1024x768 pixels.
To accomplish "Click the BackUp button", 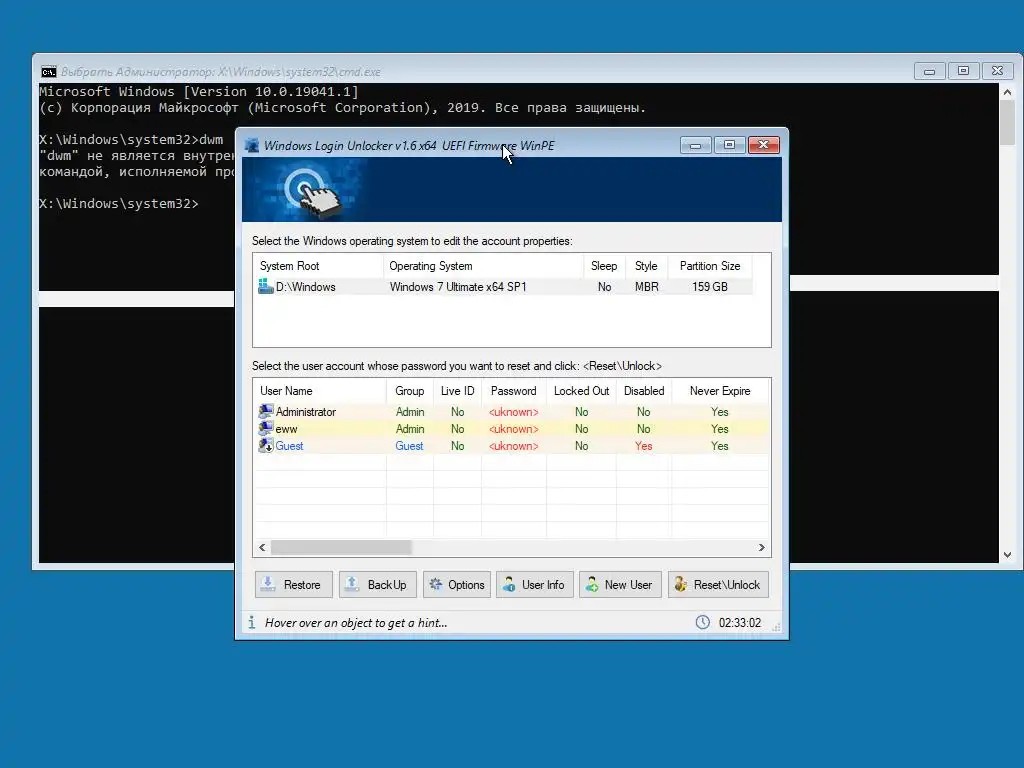I will (377, 584).
